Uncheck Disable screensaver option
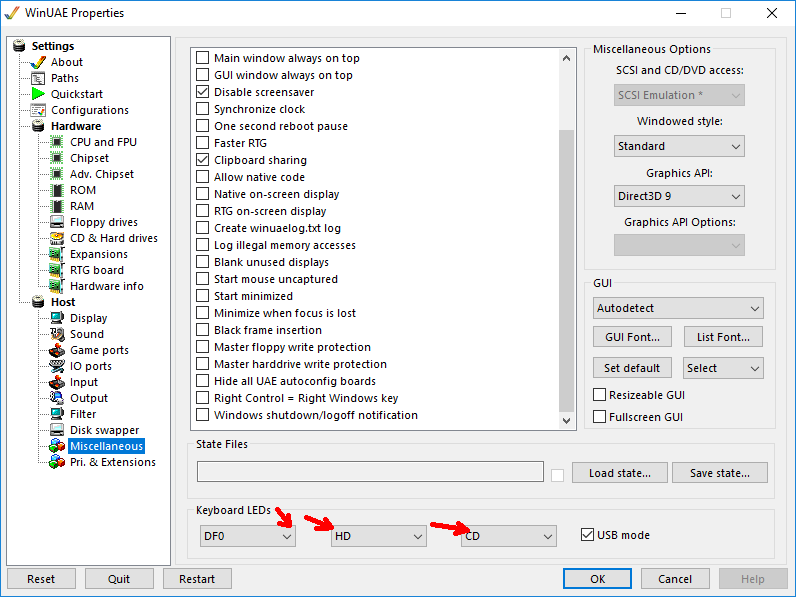Screen dimensions: 796x597 click(203, 92)
